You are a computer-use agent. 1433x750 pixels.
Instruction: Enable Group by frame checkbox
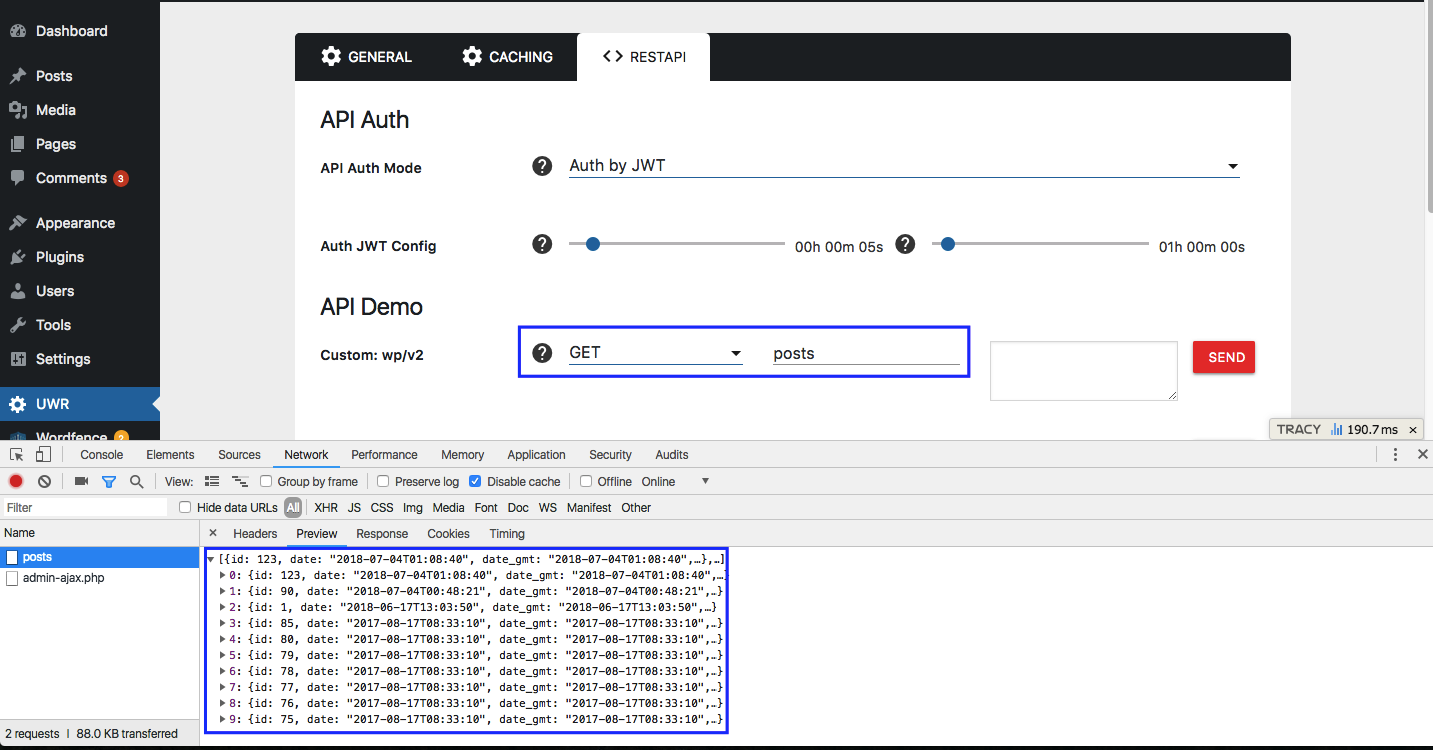click(x=266, y=481)
